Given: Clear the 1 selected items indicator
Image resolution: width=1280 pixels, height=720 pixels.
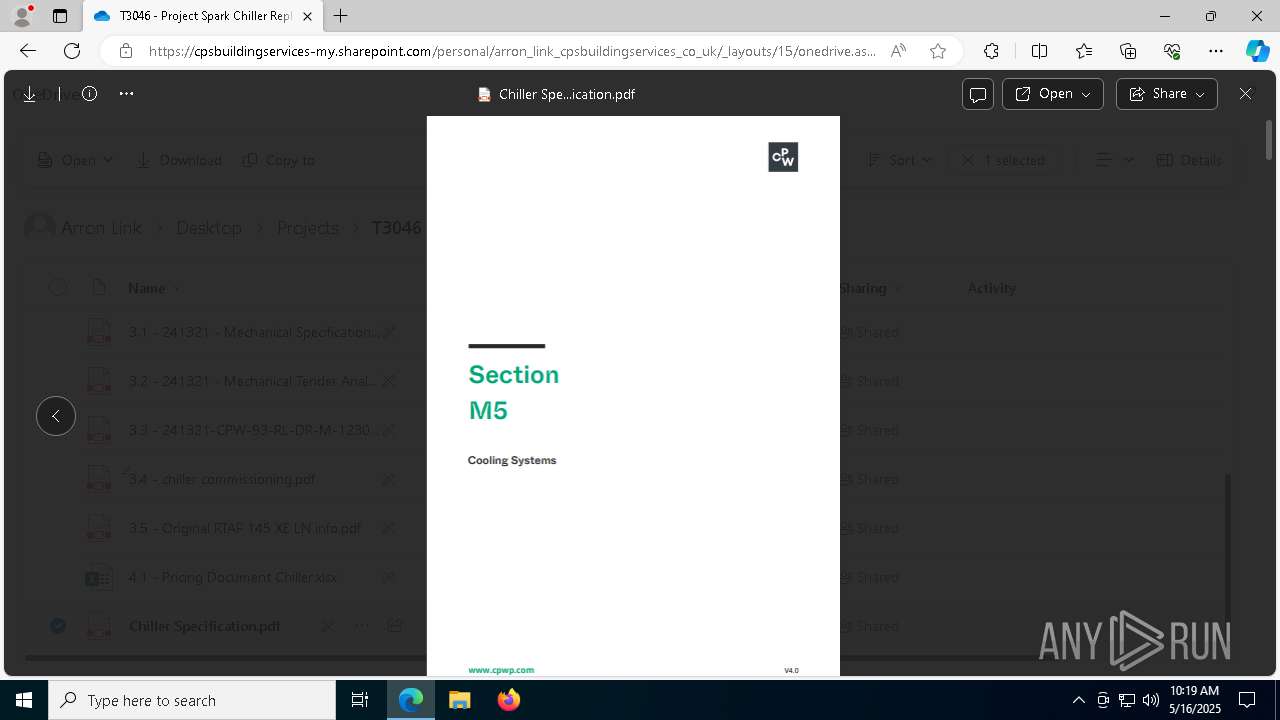Looking at the screenshot, I should click(1003, 160).
